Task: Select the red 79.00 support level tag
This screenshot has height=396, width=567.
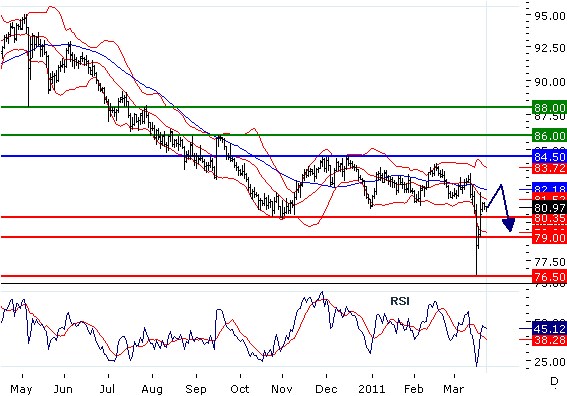Action: 550,238
